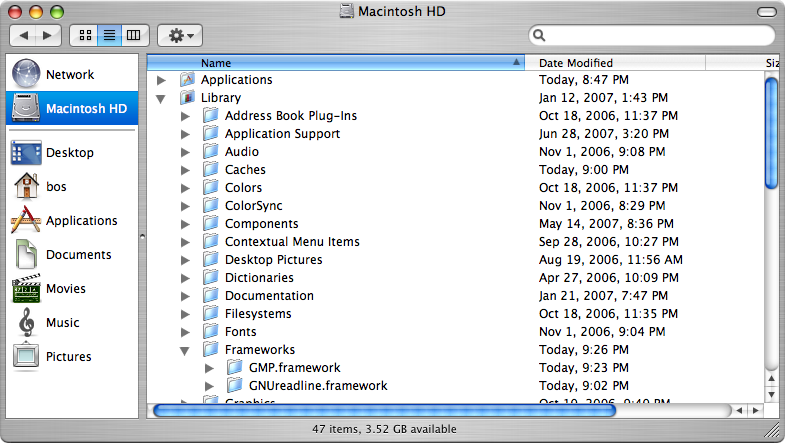
Task: Collapse the Library folder
Action: click(x=161, y=98)
